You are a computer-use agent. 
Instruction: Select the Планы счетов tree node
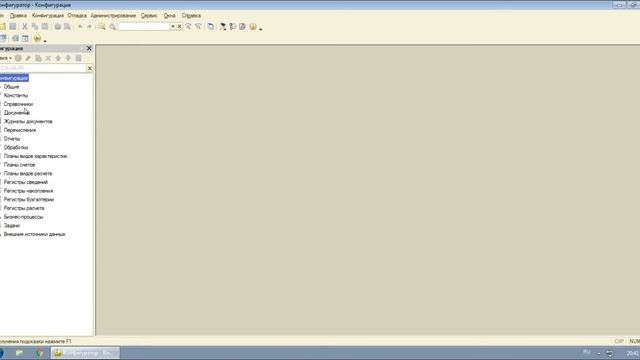click(x=20, y=165)
